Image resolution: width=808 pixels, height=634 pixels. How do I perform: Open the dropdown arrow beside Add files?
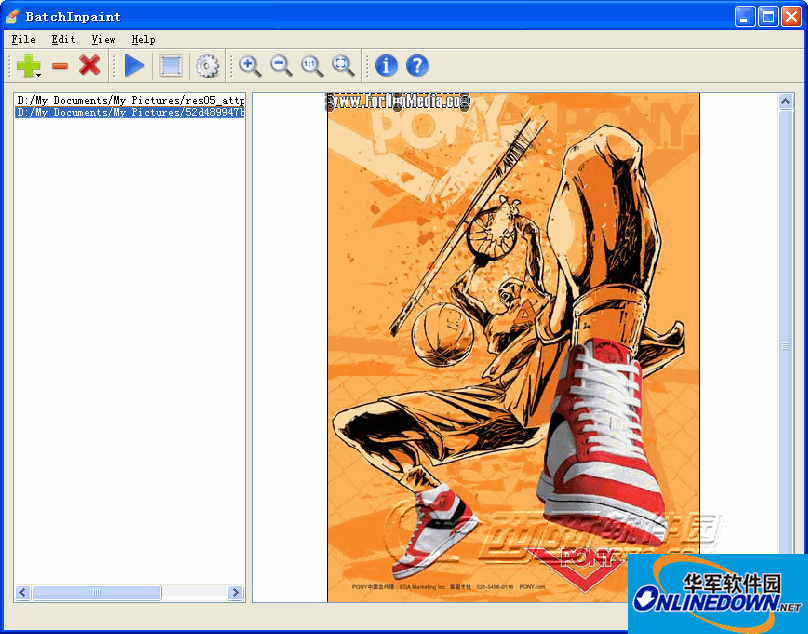[39, 75]
